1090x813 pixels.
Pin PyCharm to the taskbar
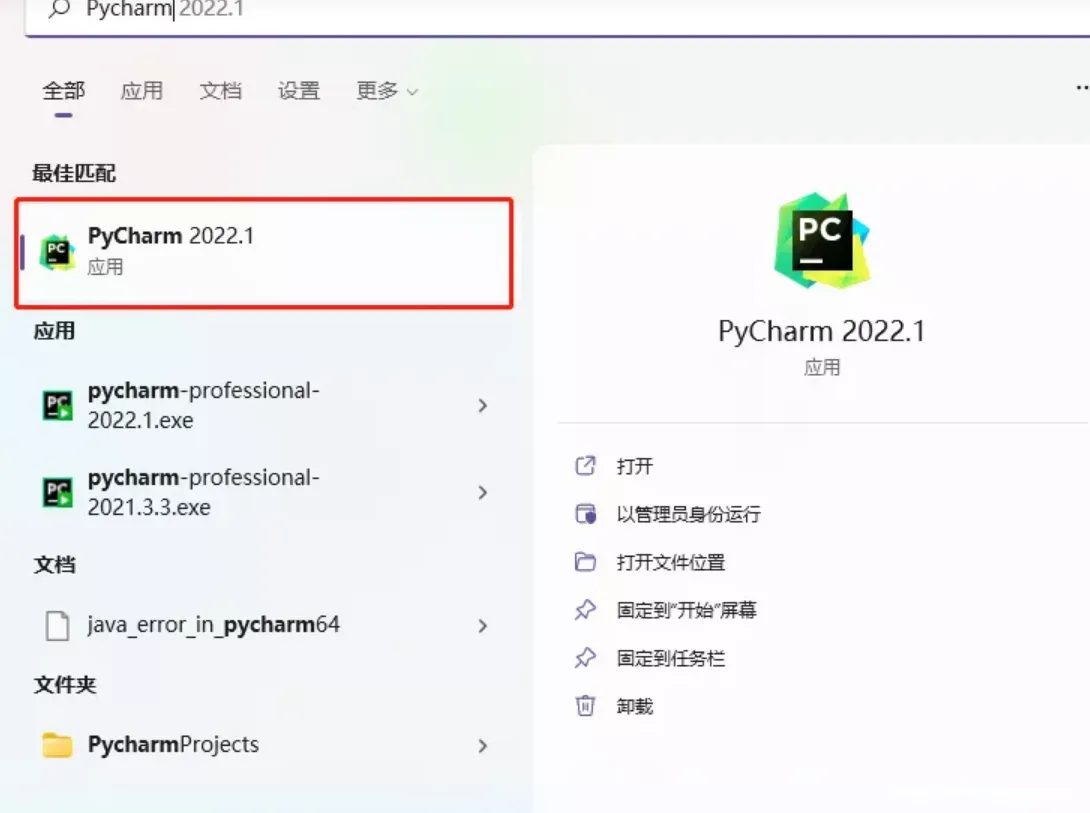coord(663,658)
